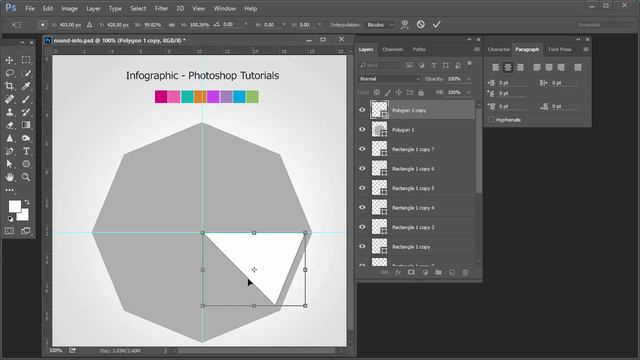
Task: Click the Add layer style fx icon
Action: pos(398,272)
